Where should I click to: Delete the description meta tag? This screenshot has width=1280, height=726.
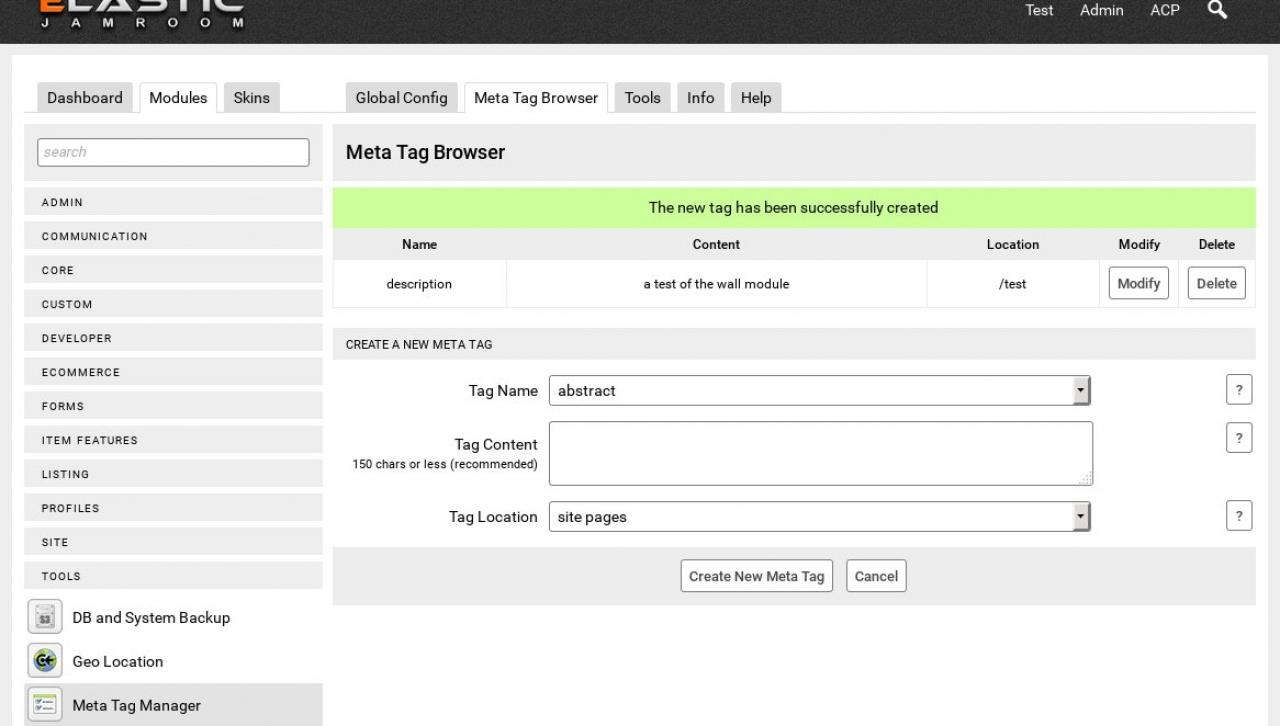(x=1216, y=283)
